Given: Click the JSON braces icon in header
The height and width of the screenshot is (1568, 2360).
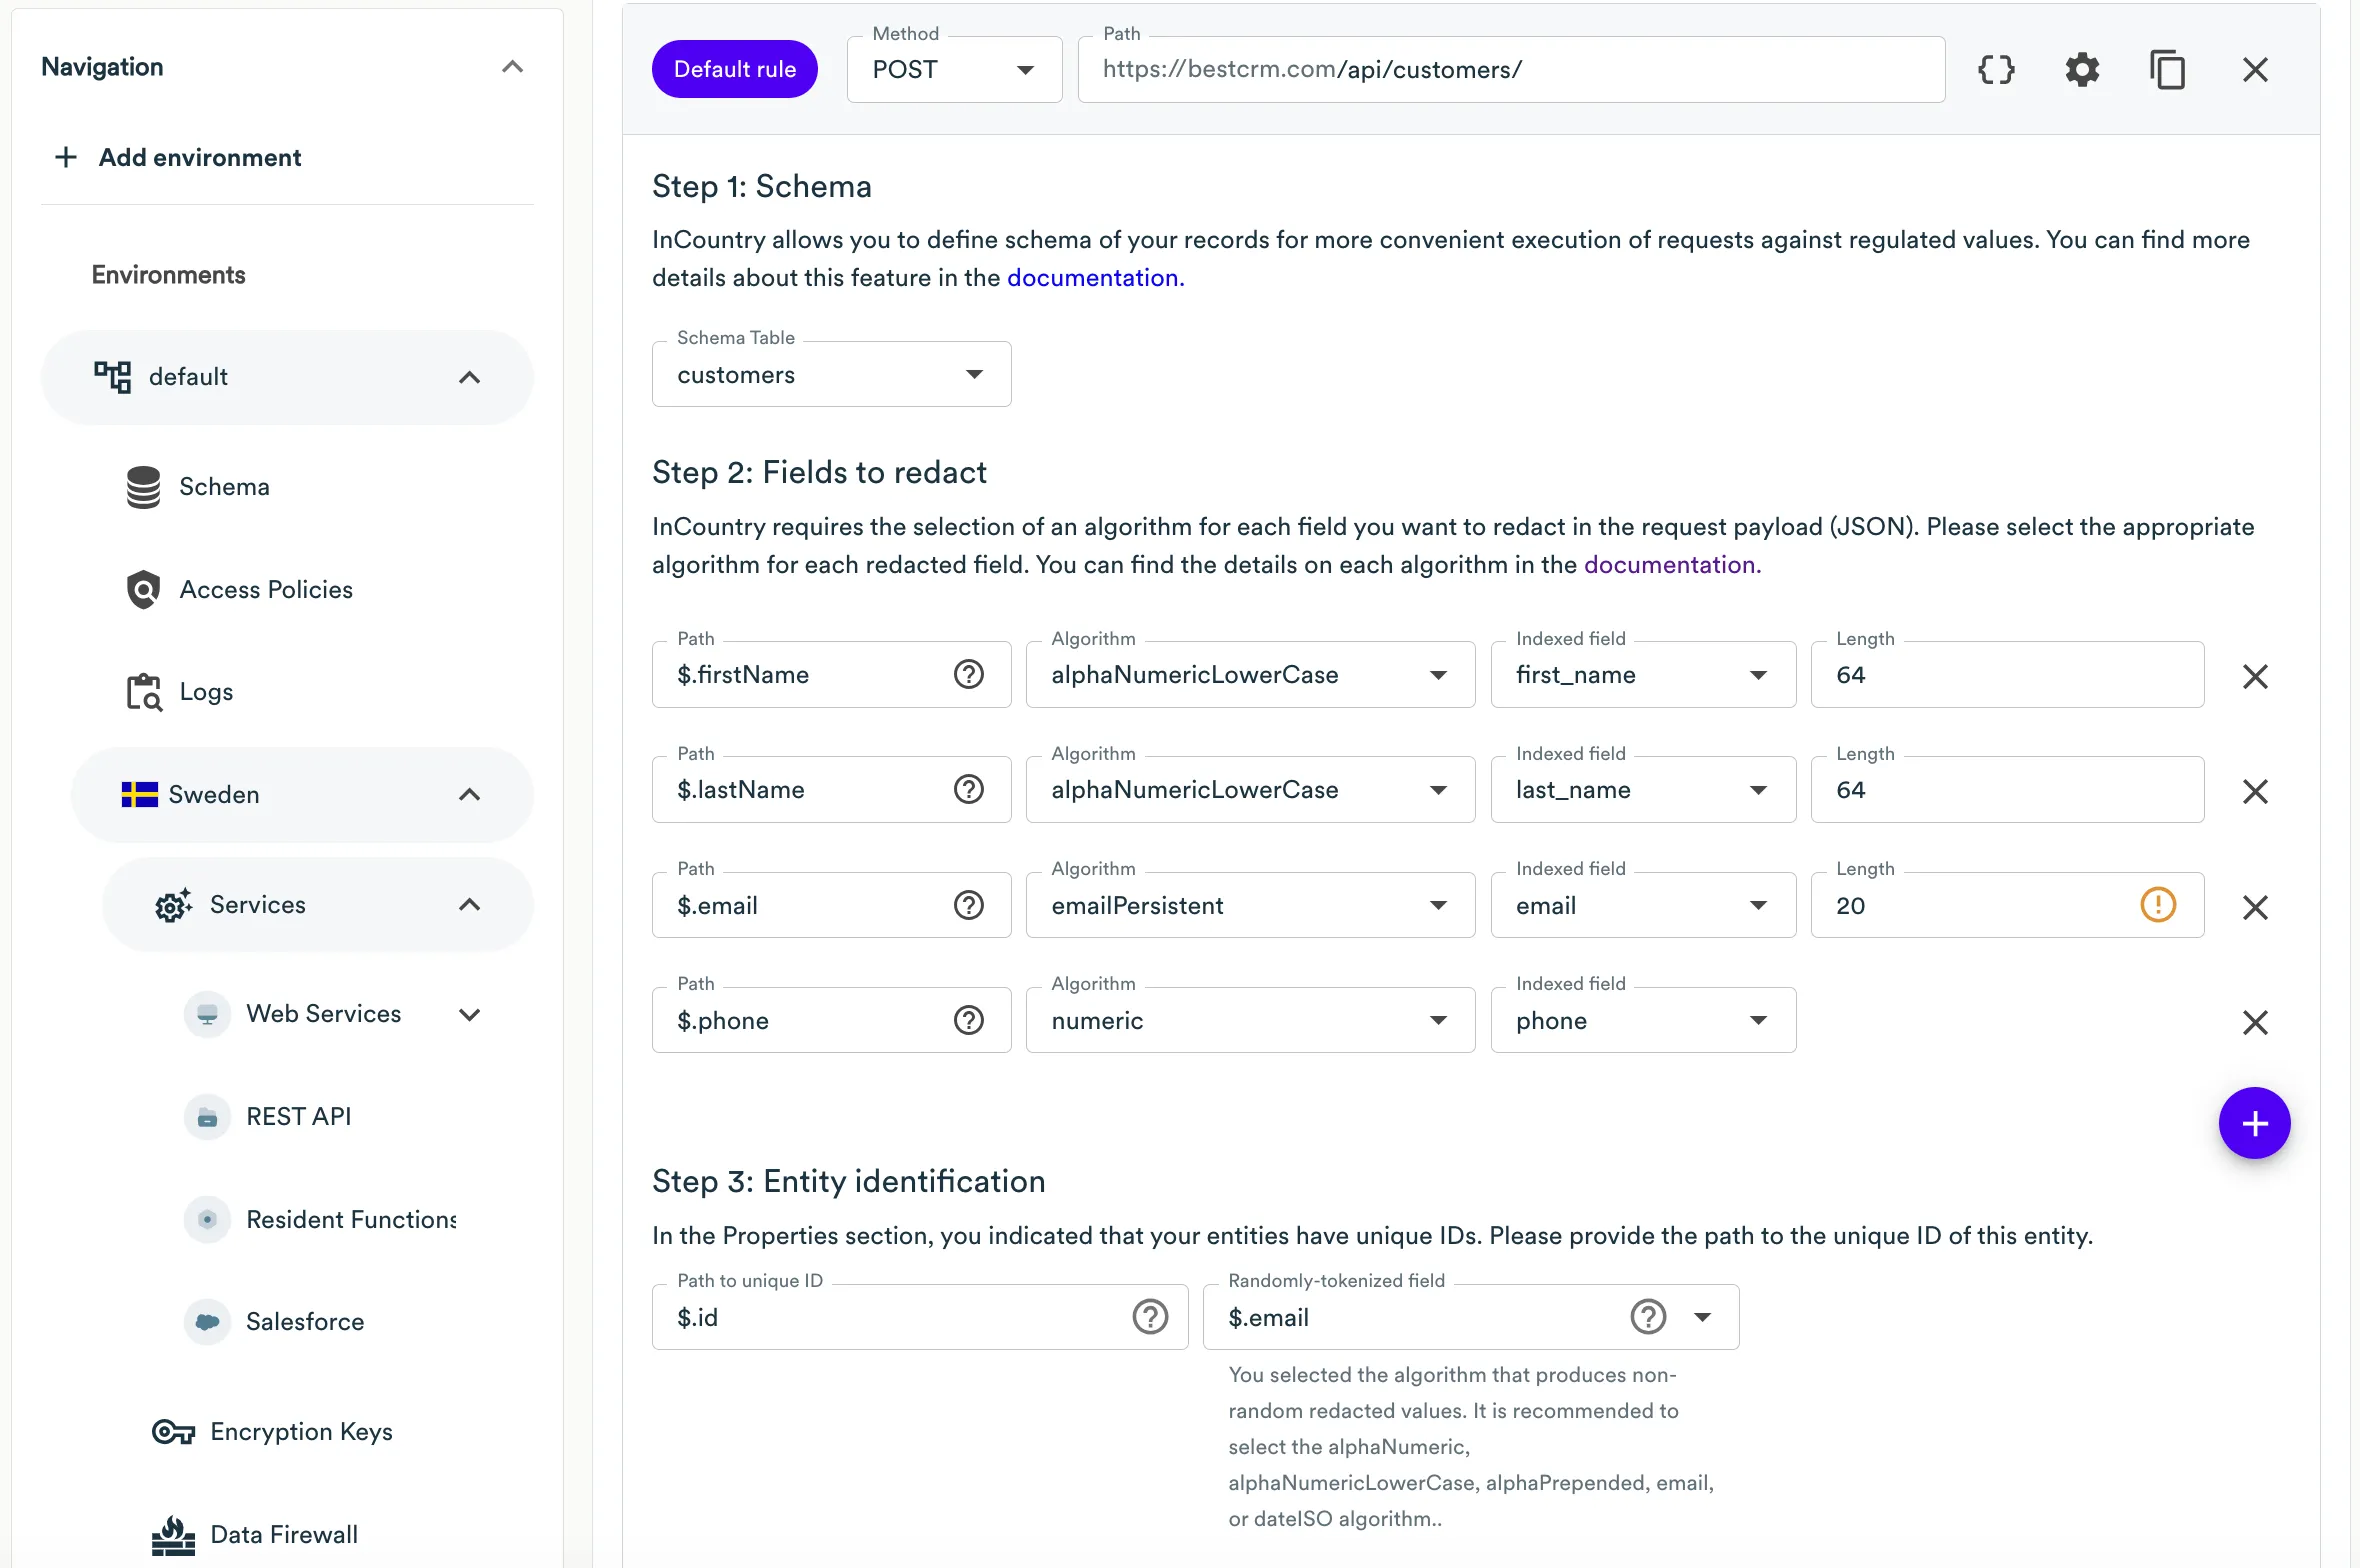Looking at the screenshot, I should (1996, 69).
